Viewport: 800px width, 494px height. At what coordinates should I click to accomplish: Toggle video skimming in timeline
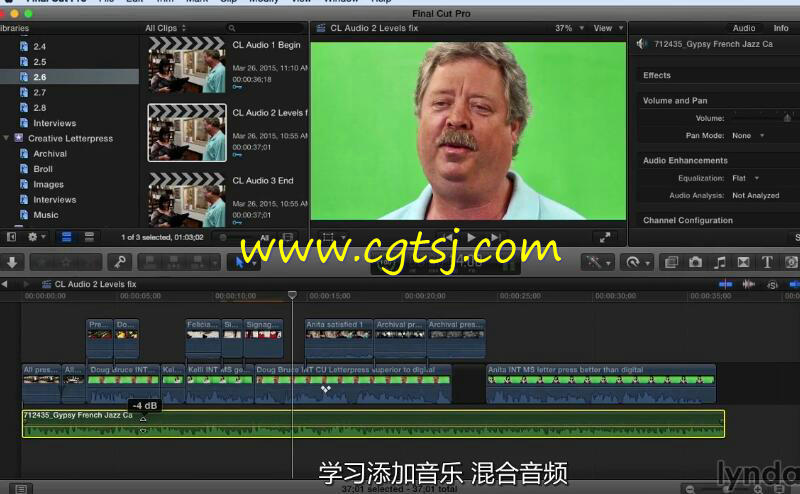click(725, 284)
